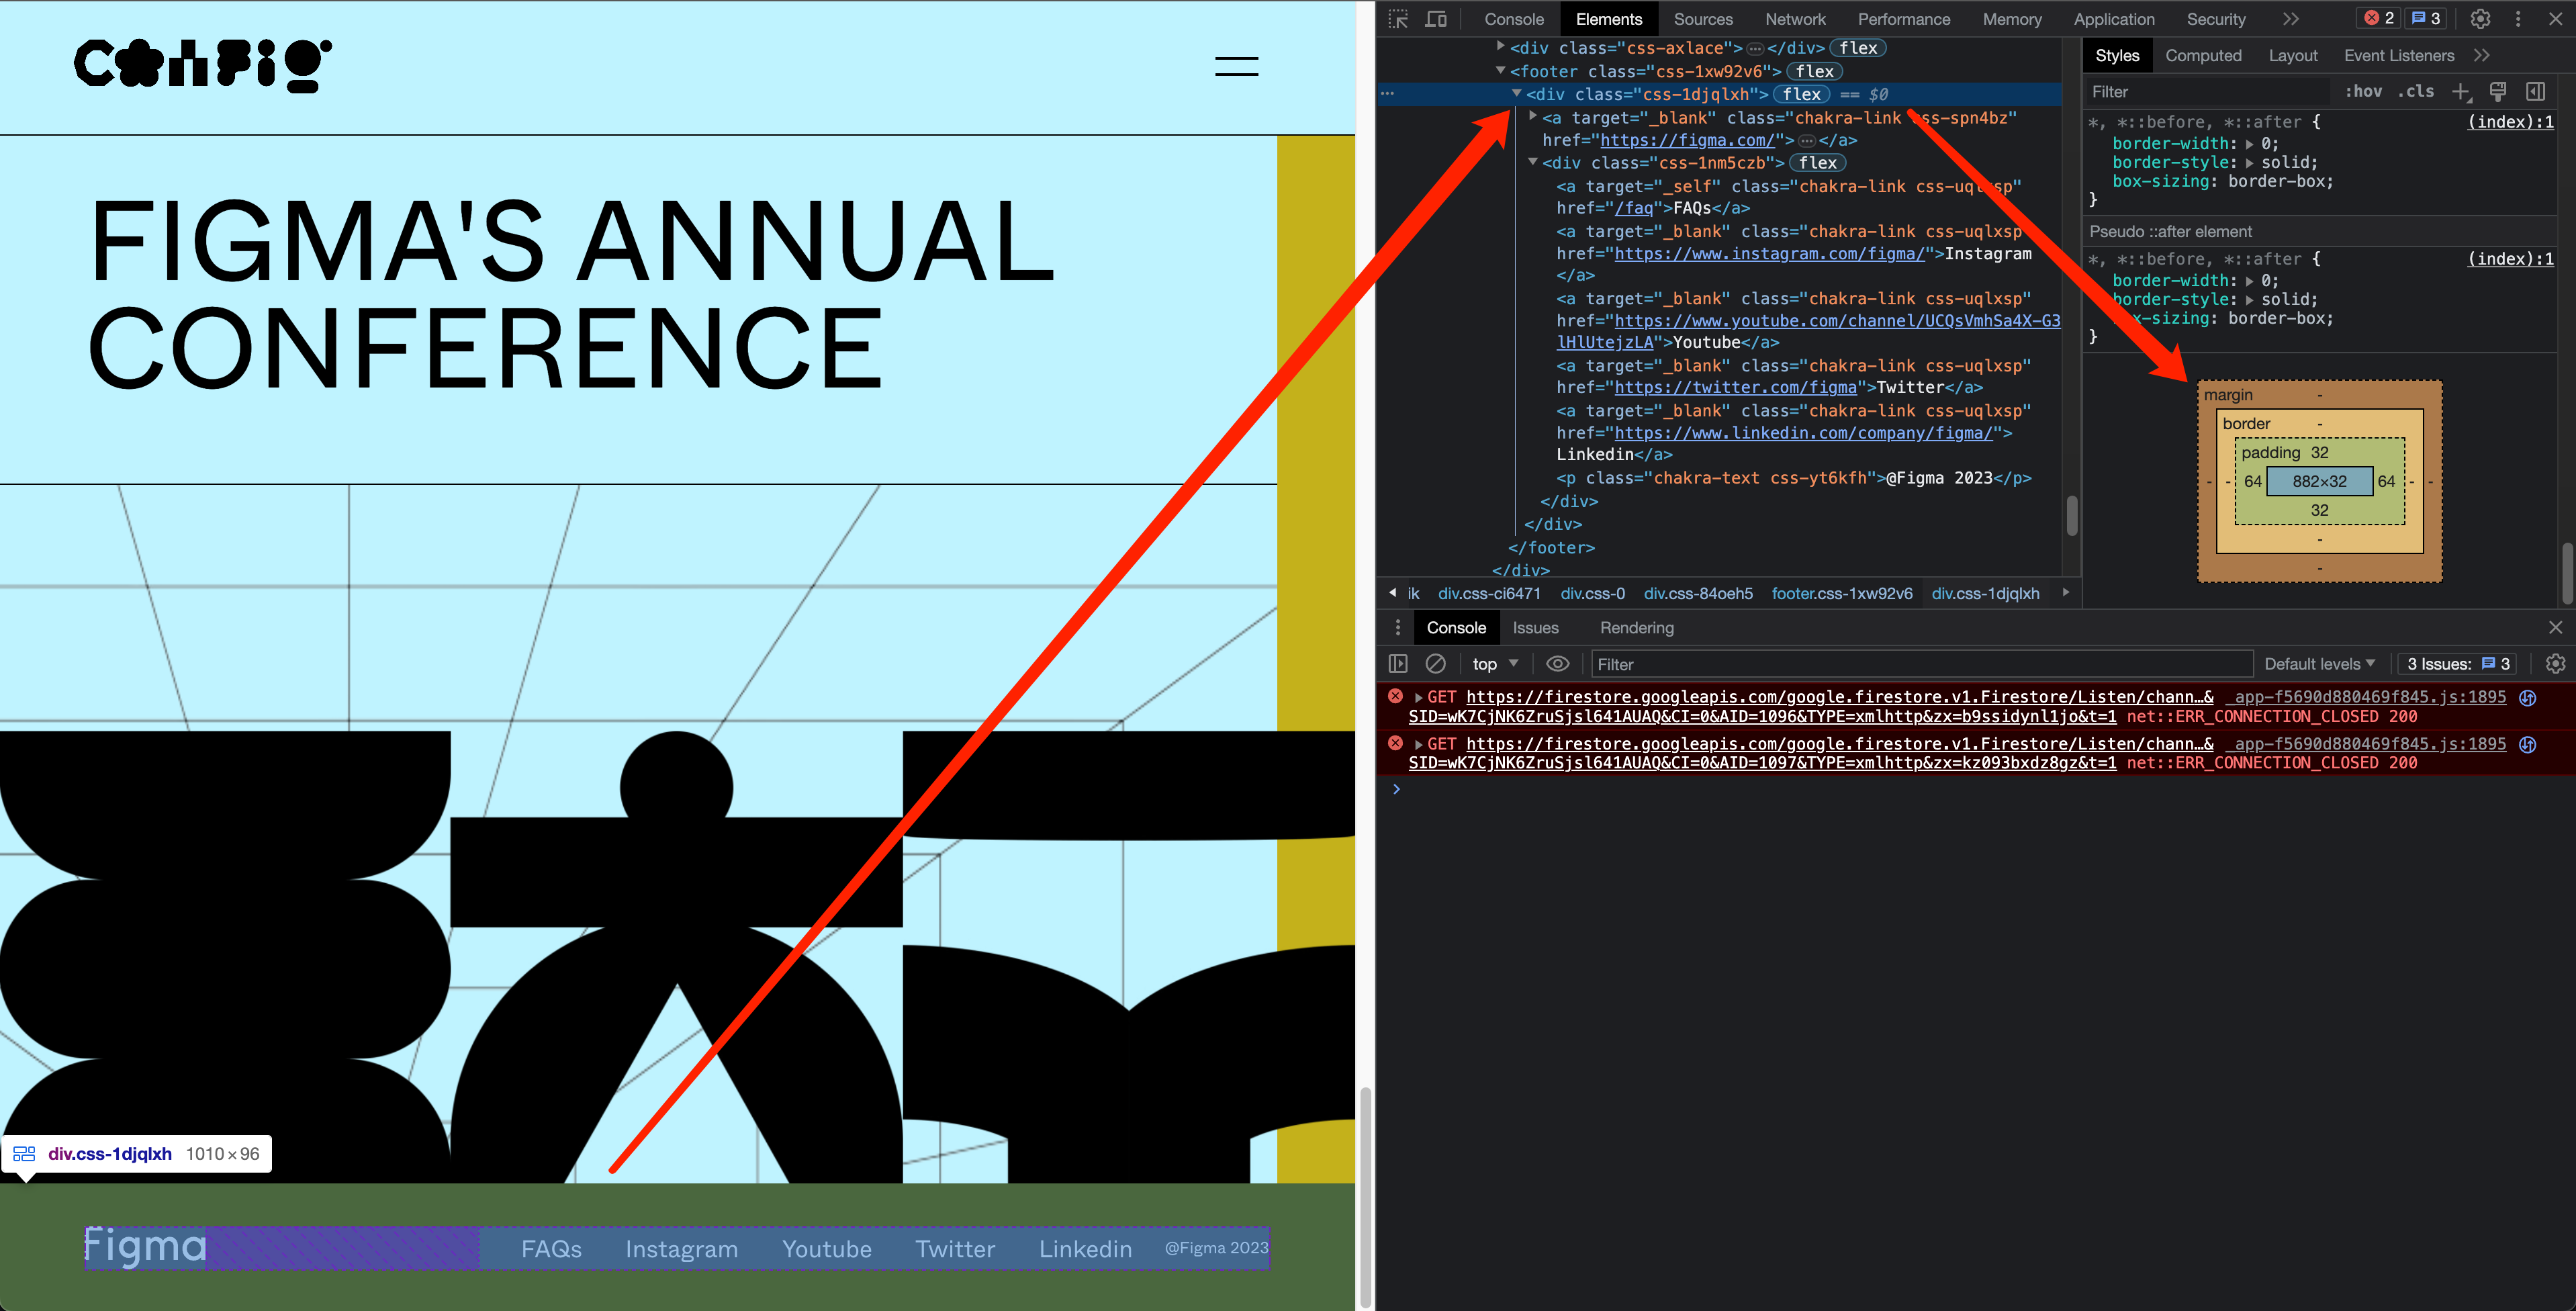This screenshot has height=1311, width=2576.
Task: Click the Instagram link in footer
Action: [680, 1246]
